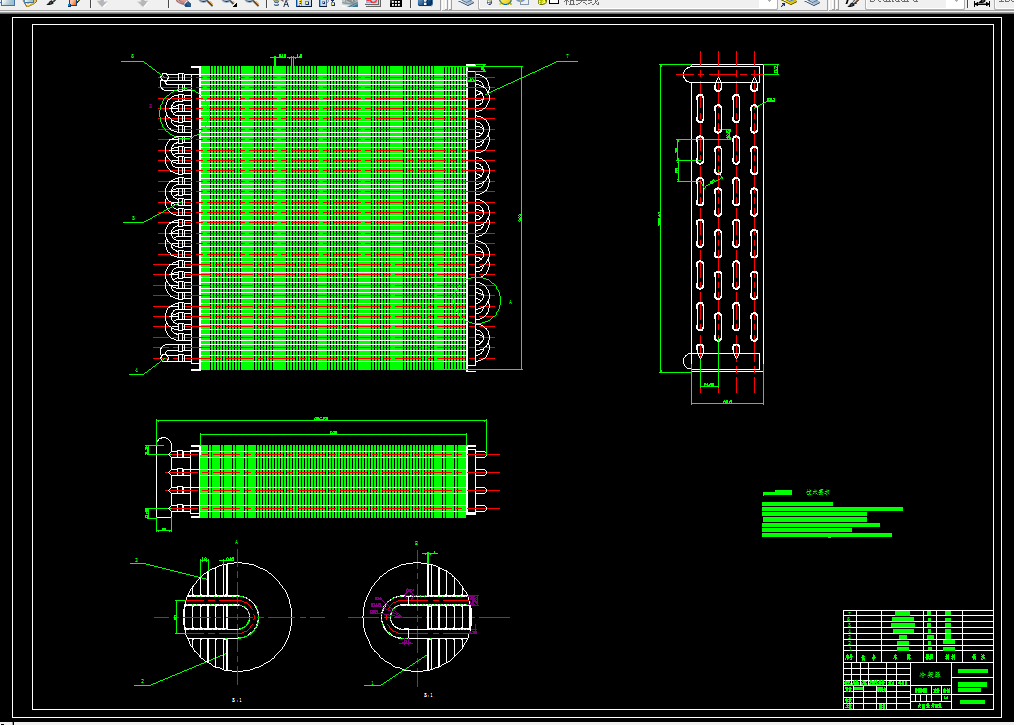The height and width of the screenshot is (725, 1014).
Task: Choose the Zoom Previous magnifier tool
Action: (x=252, y=2)
